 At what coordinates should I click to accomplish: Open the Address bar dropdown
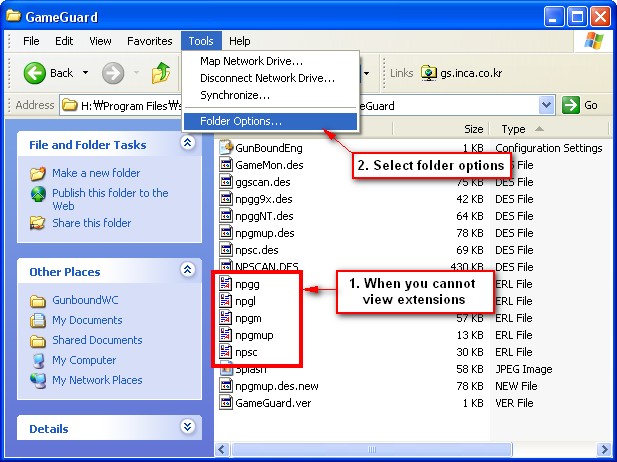tap(546, 105)
